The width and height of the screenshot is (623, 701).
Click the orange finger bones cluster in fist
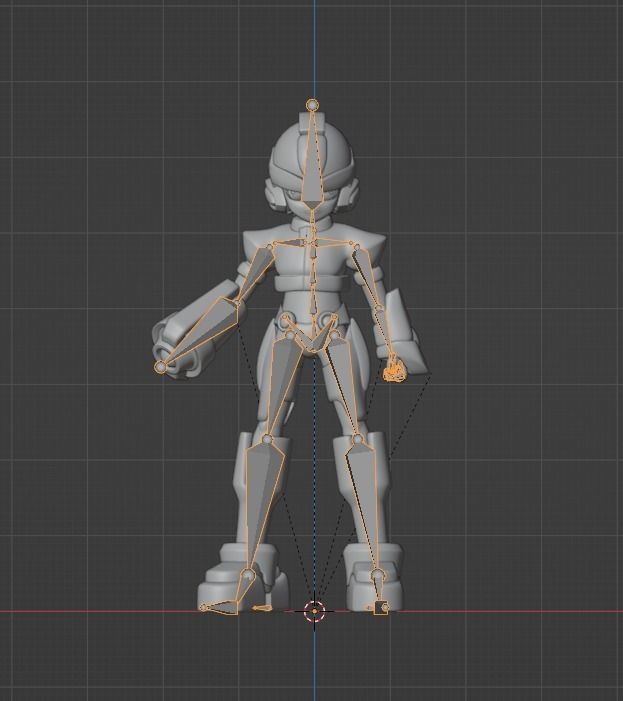pyautogui.click(x=393, y=373)
